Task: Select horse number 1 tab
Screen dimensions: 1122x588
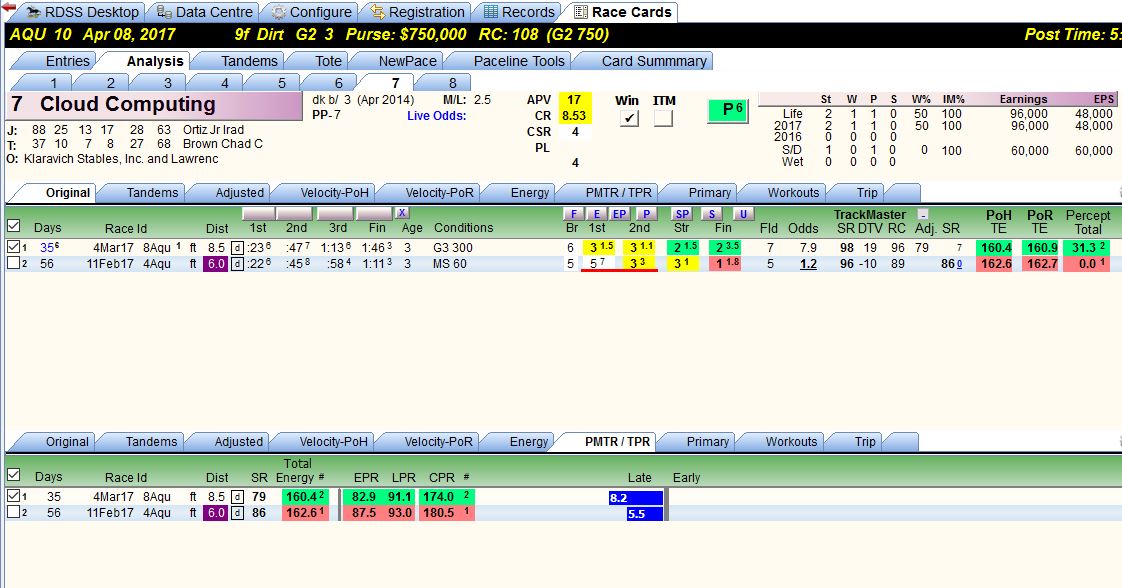Action: point(53,83)
